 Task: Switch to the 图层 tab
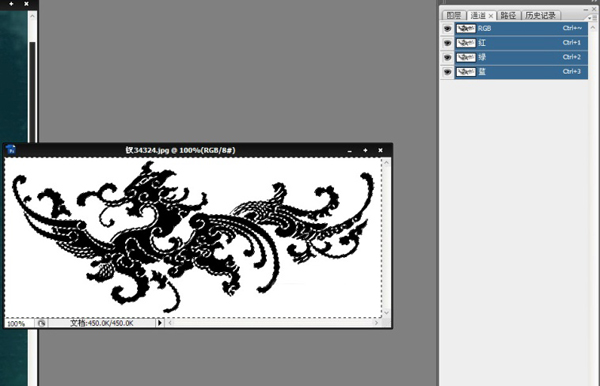(454, 15)
